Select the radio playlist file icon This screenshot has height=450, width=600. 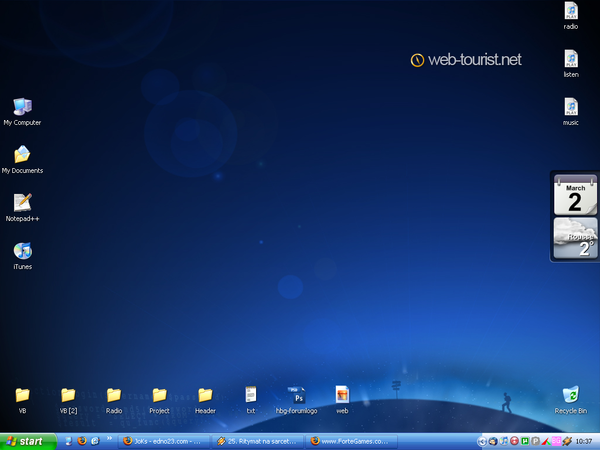571,16
